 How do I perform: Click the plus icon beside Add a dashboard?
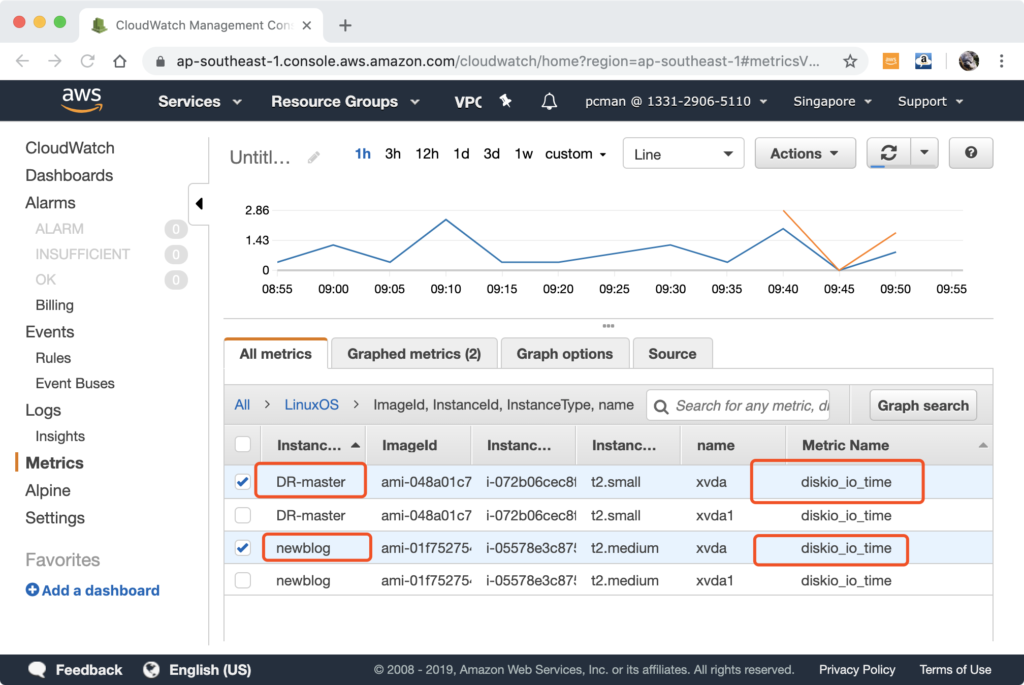(x=32, y=590)
